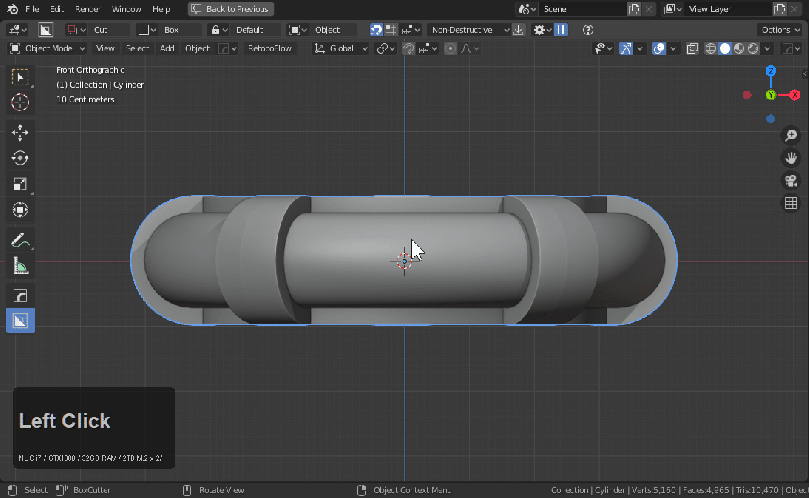Click the camera view icon
The width and height of the screenshot is (809, 498).
pos(790,181)
